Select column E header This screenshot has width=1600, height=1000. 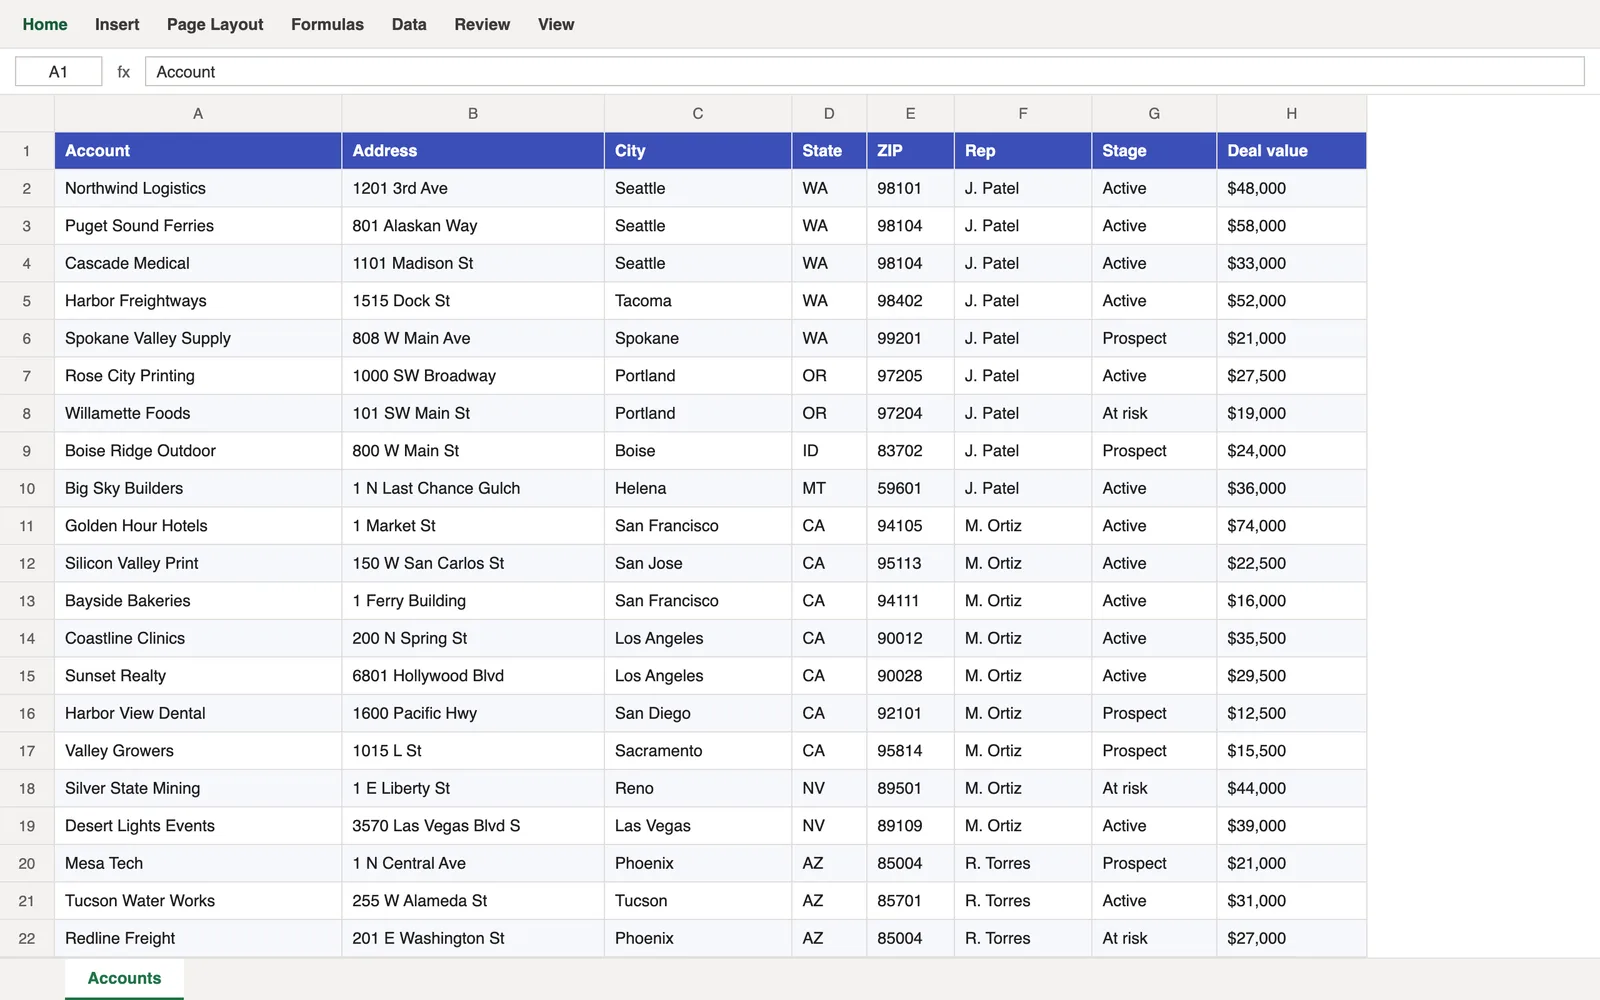point(910,114)
